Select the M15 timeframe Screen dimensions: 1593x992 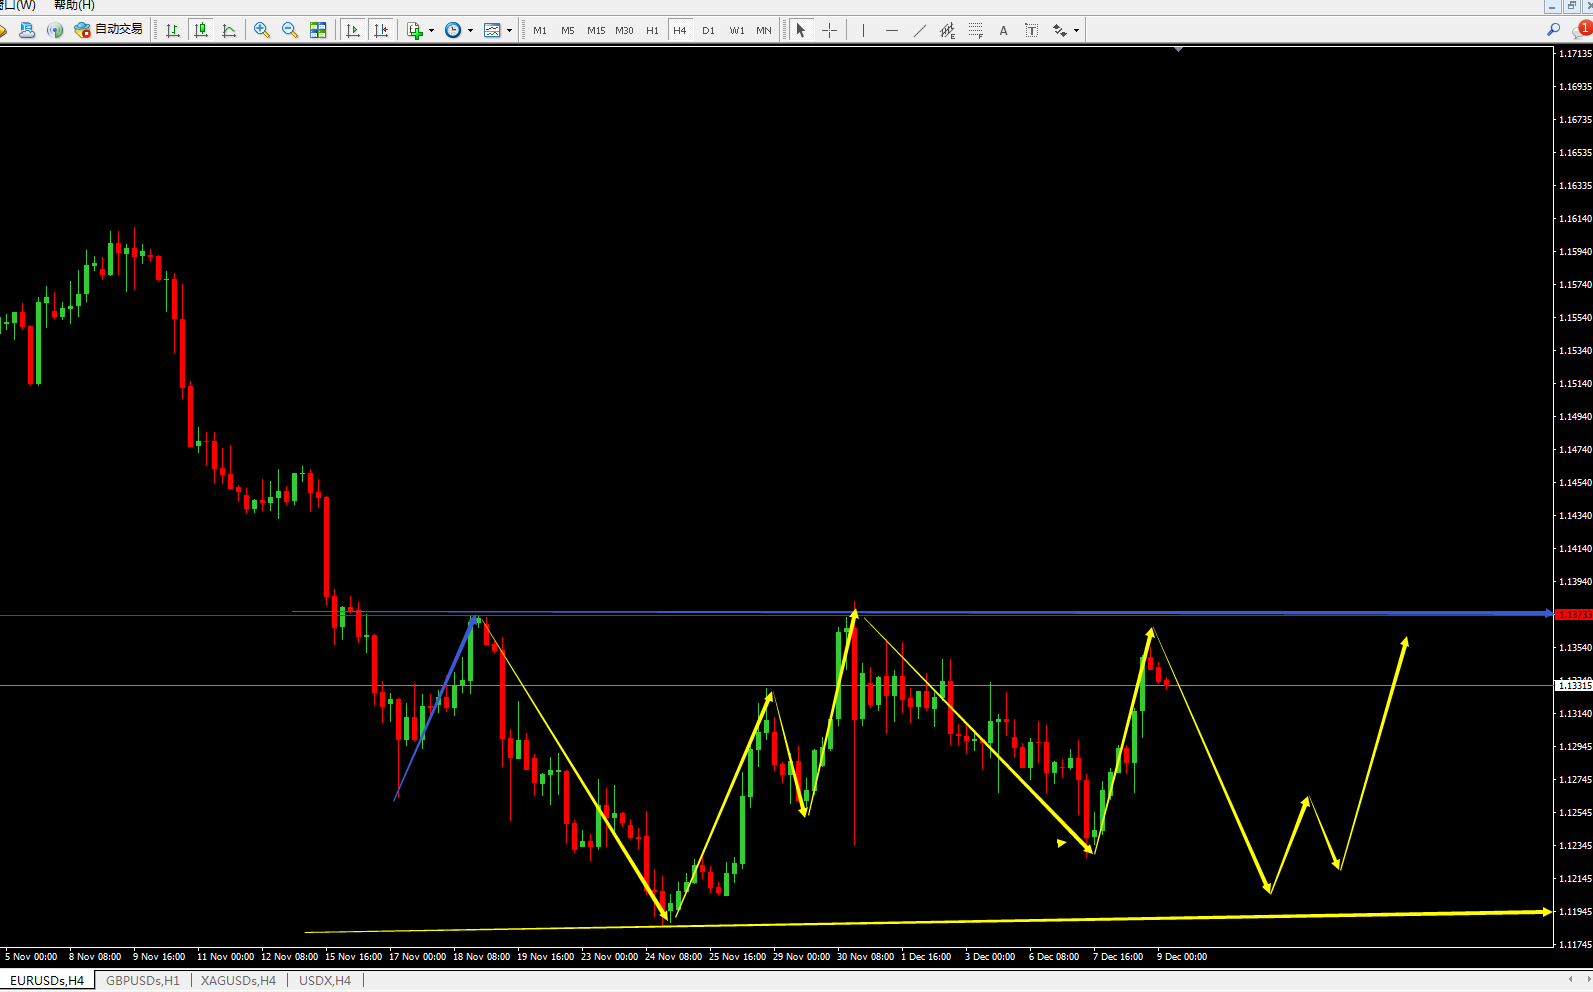pos(596,30)
